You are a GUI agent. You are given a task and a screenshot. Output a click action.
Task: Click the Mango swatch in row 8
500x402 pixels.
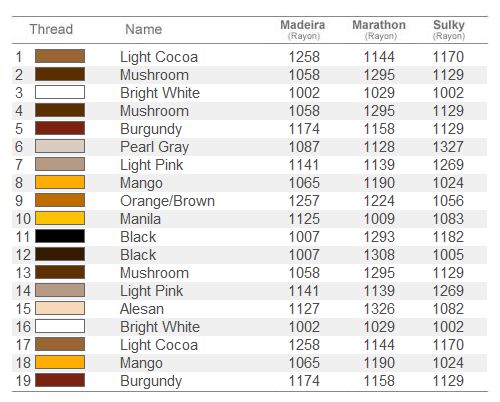point(60,182)
